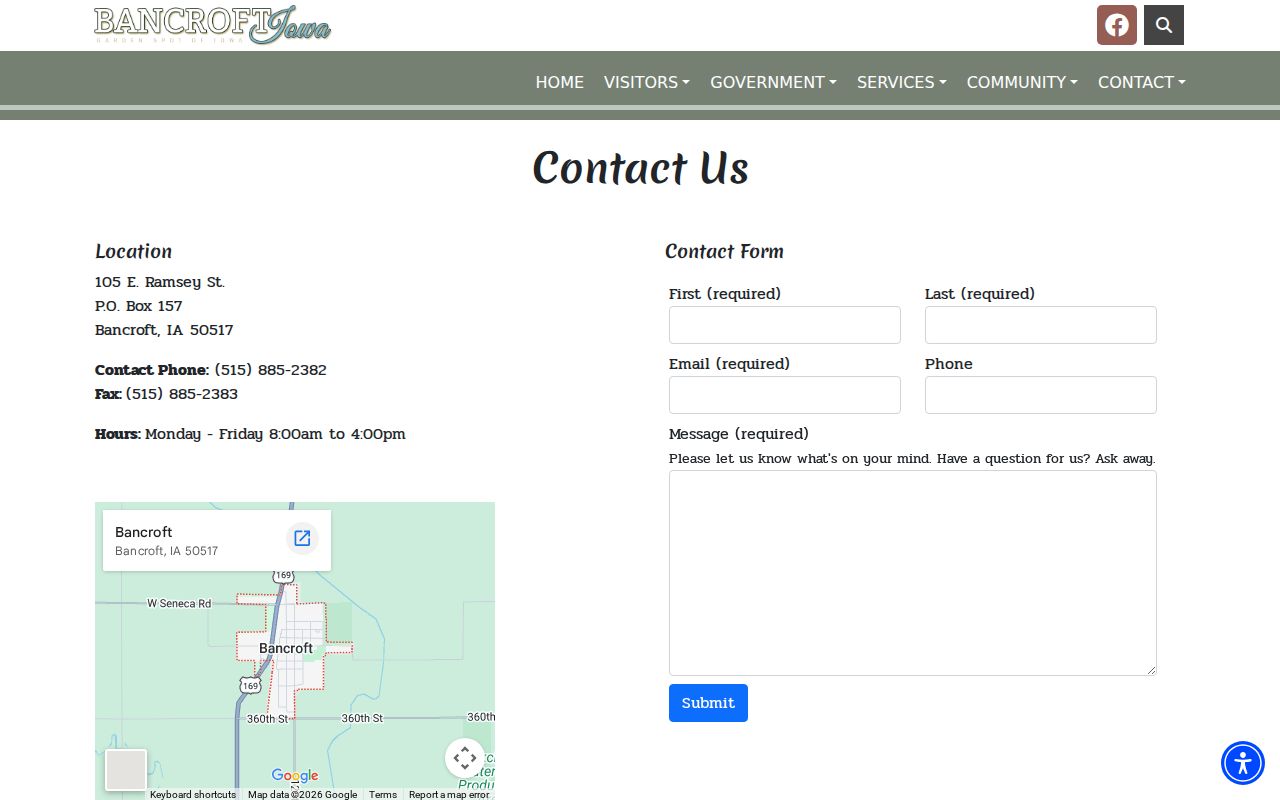Open the Facebook page icon
1280x800 pixels.
tap(1117, 25)
